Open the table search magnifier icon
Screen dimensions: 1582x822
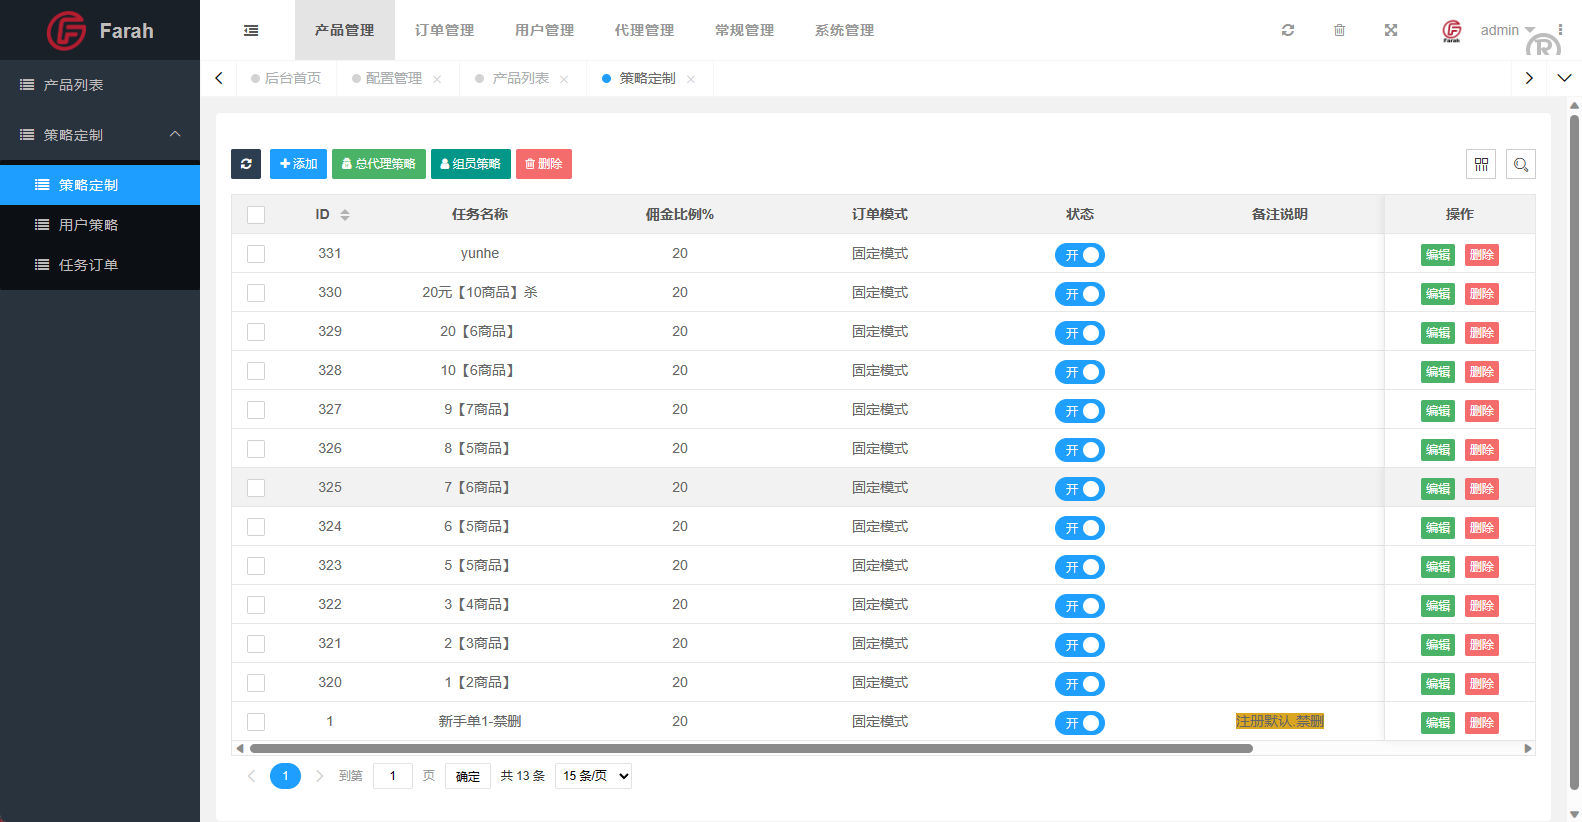click(x=1521, y=164)
